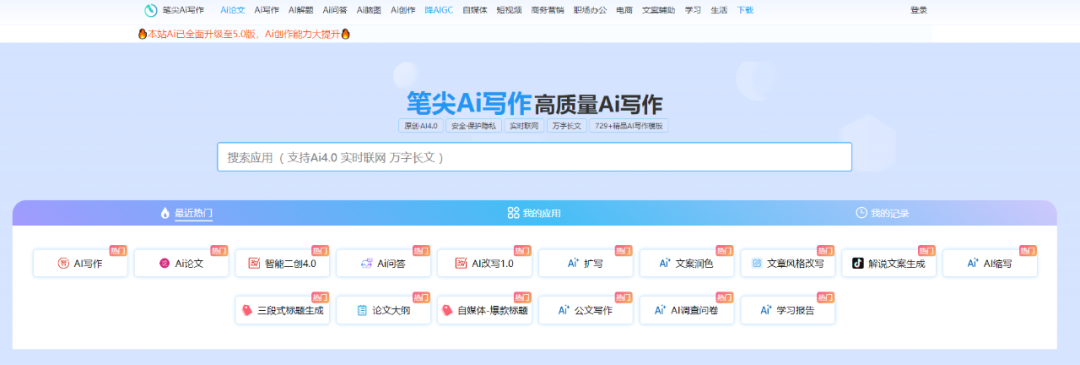This screenshot has height=365, width=1080.
Task: Click the 实时联网 tag
Action: pyautogui.click(x=523, y=127)
